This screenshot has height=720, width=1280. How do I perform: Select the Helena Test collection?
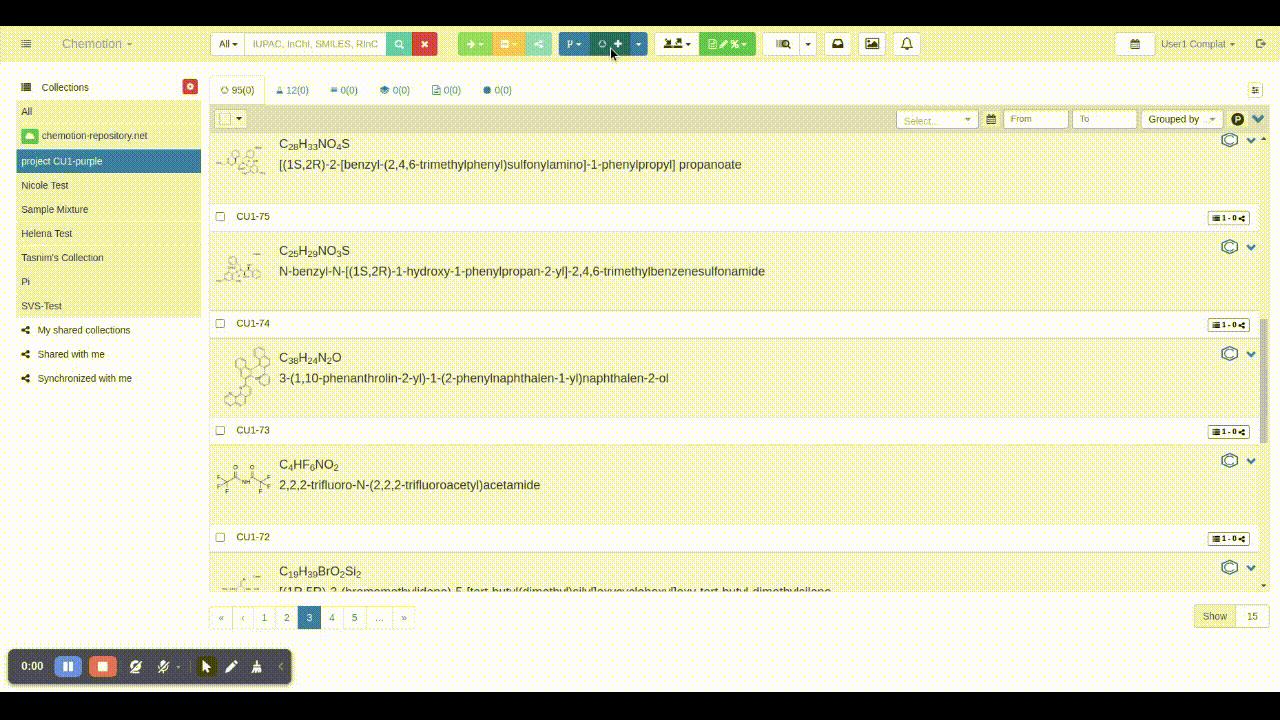(x=47, y=233)
